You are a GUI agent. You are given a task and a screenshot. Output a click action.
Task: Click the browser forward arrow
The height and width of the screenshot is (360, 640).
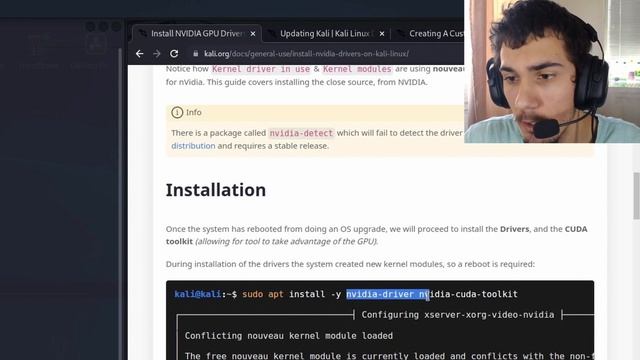[x=157, y=53]
